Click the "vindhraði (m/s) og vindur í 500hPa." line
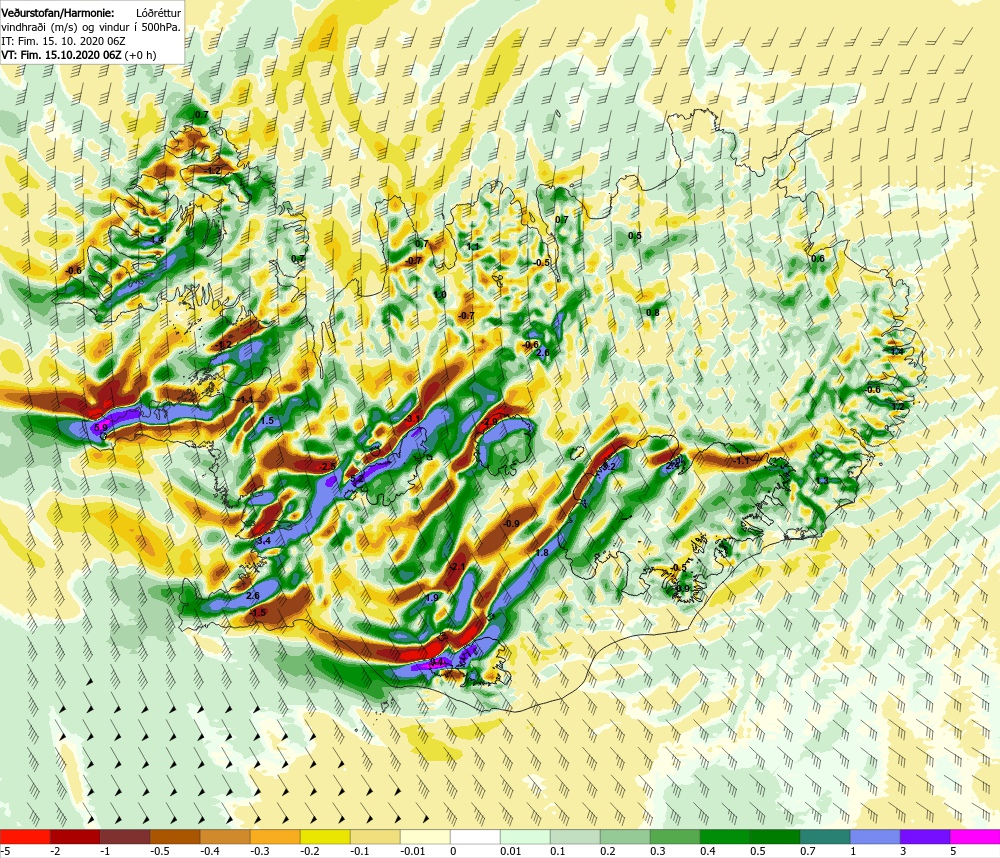 91,27
